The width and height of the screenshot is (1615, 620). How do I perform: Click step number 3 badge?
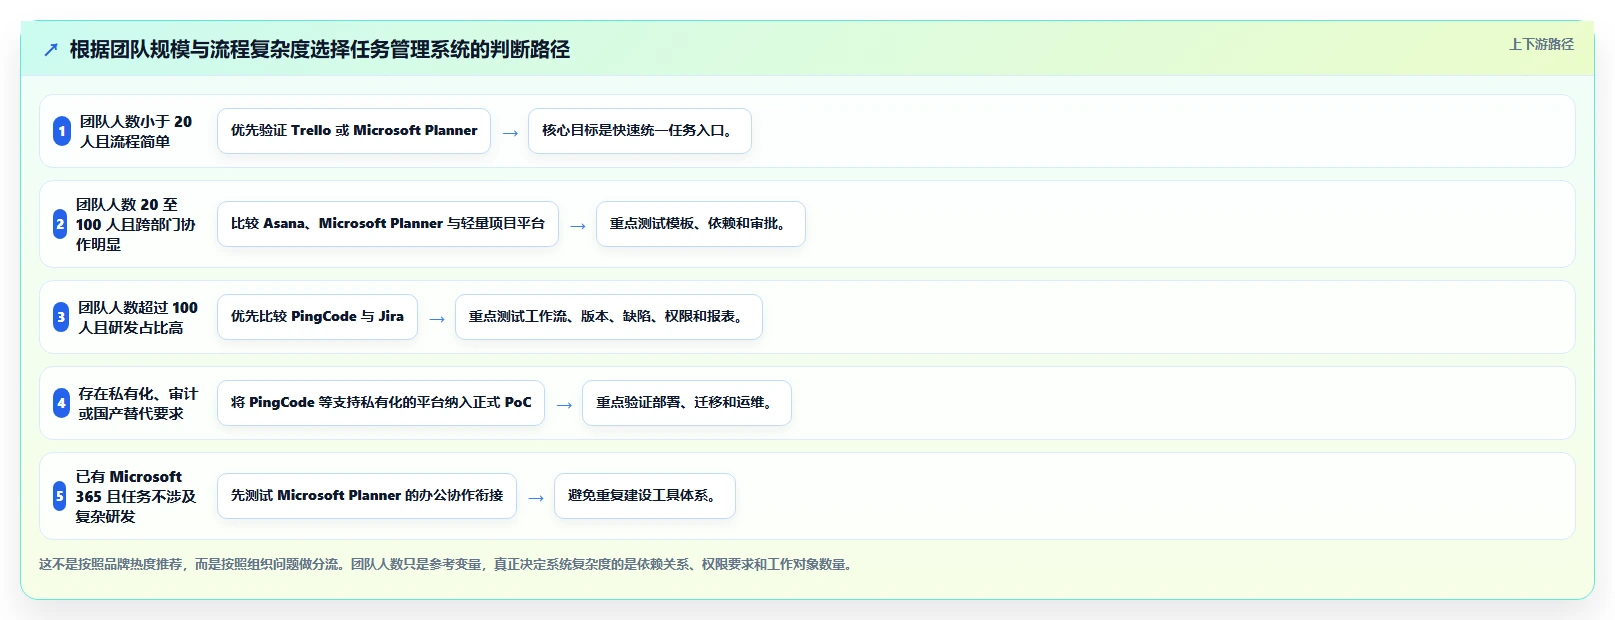point(61,317)
